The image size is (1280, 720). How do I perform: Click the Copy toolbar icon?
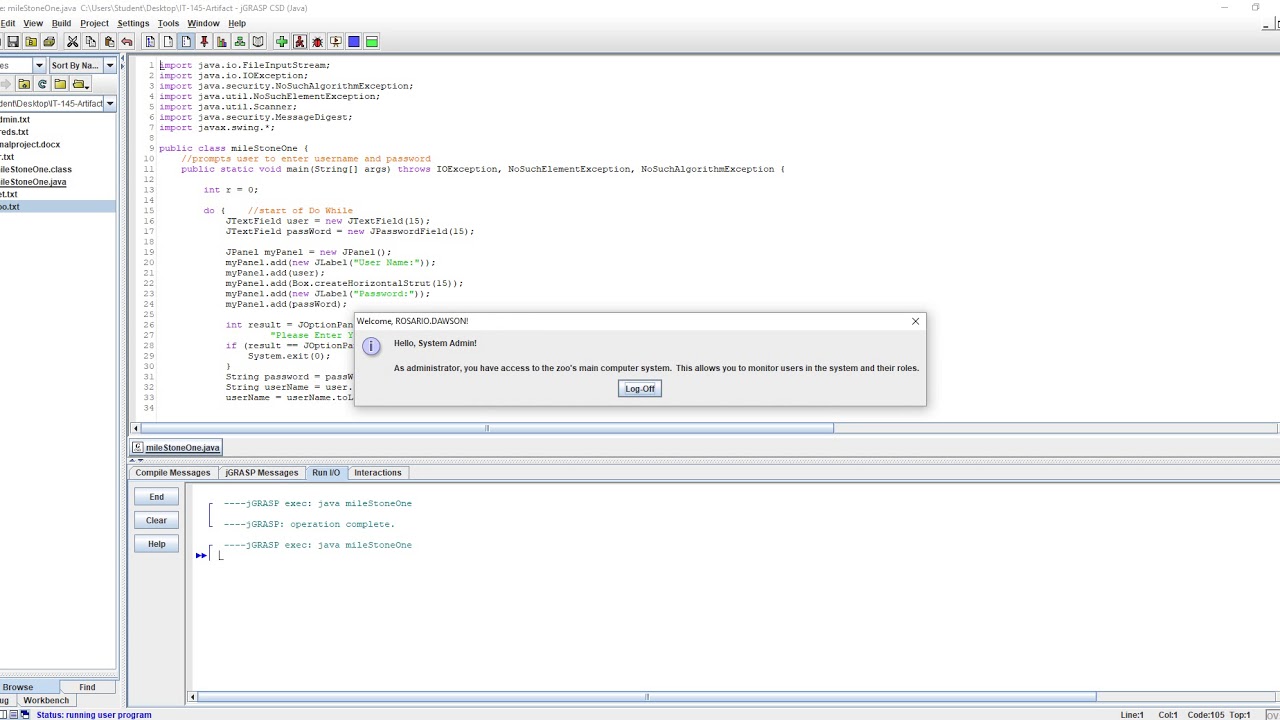90,42
